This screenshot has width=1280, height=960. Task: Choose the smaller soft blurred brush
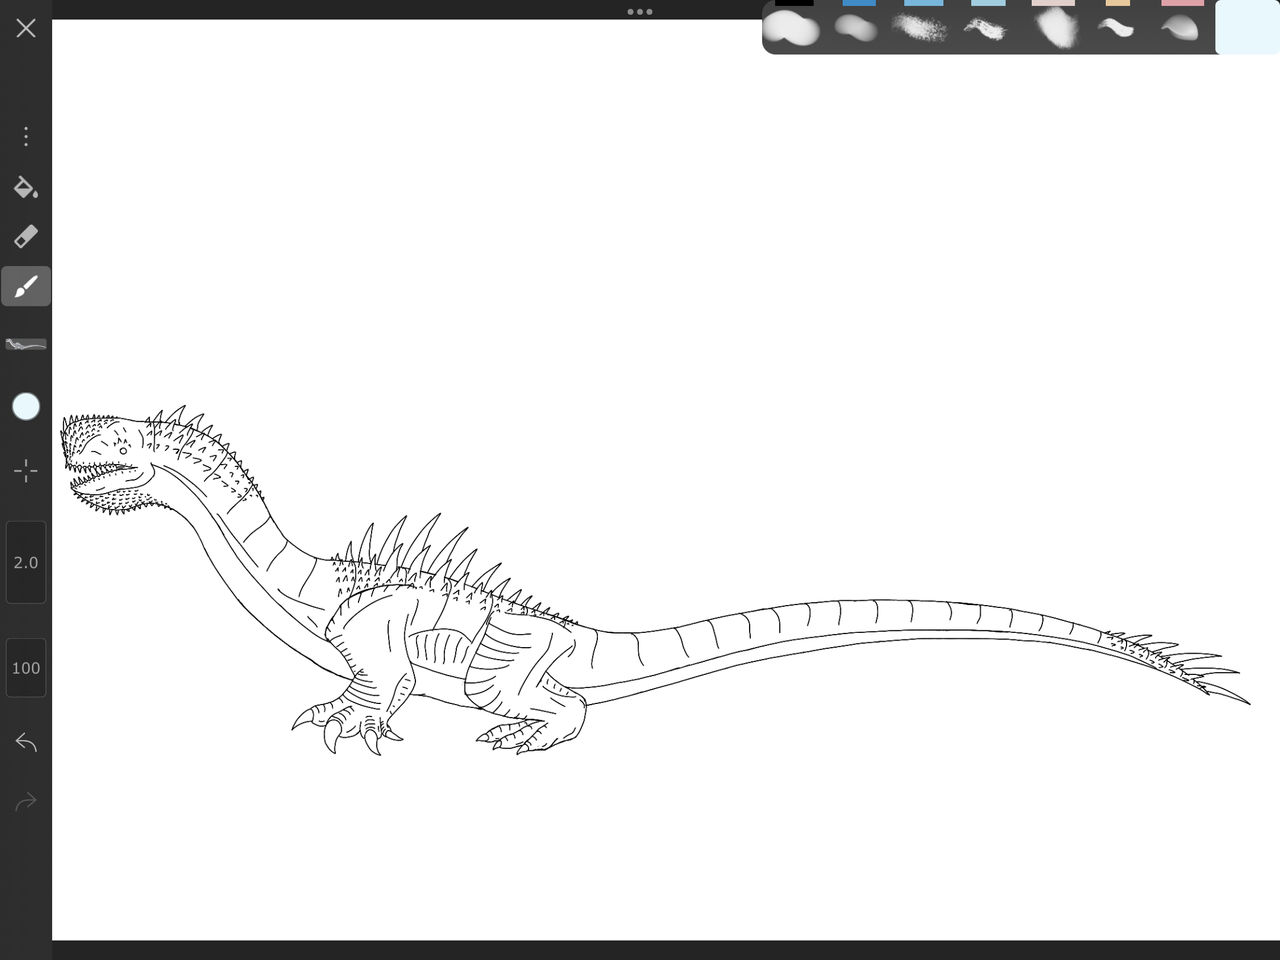coord(856,28)
